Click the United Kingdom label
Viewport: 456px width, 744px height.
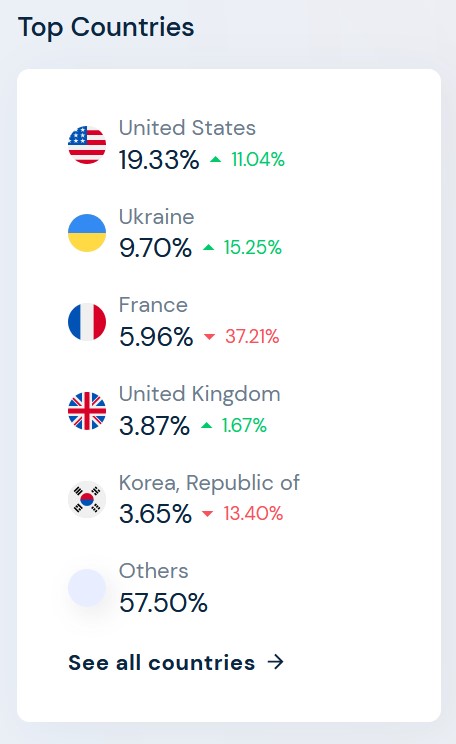[x=199, y=394]
